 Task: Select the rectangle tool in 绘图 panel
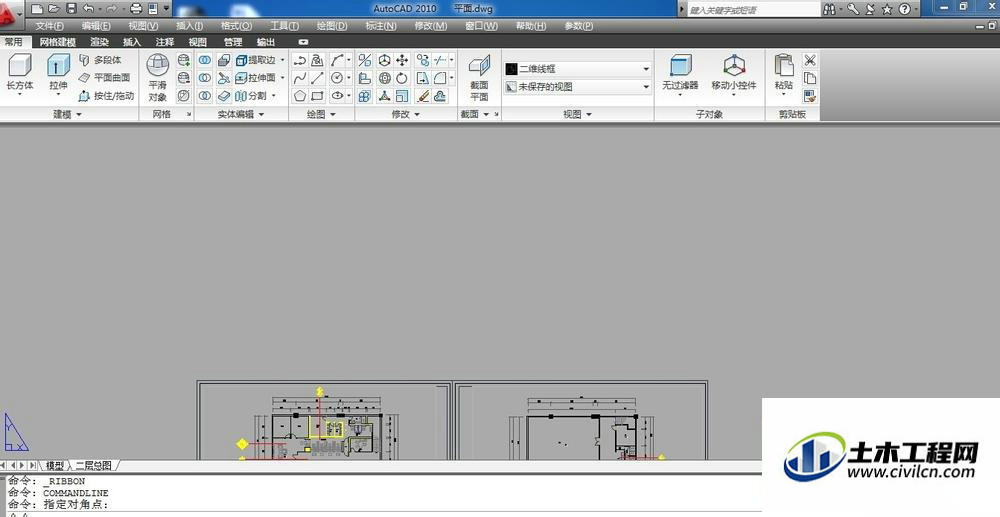coord(318,96)
